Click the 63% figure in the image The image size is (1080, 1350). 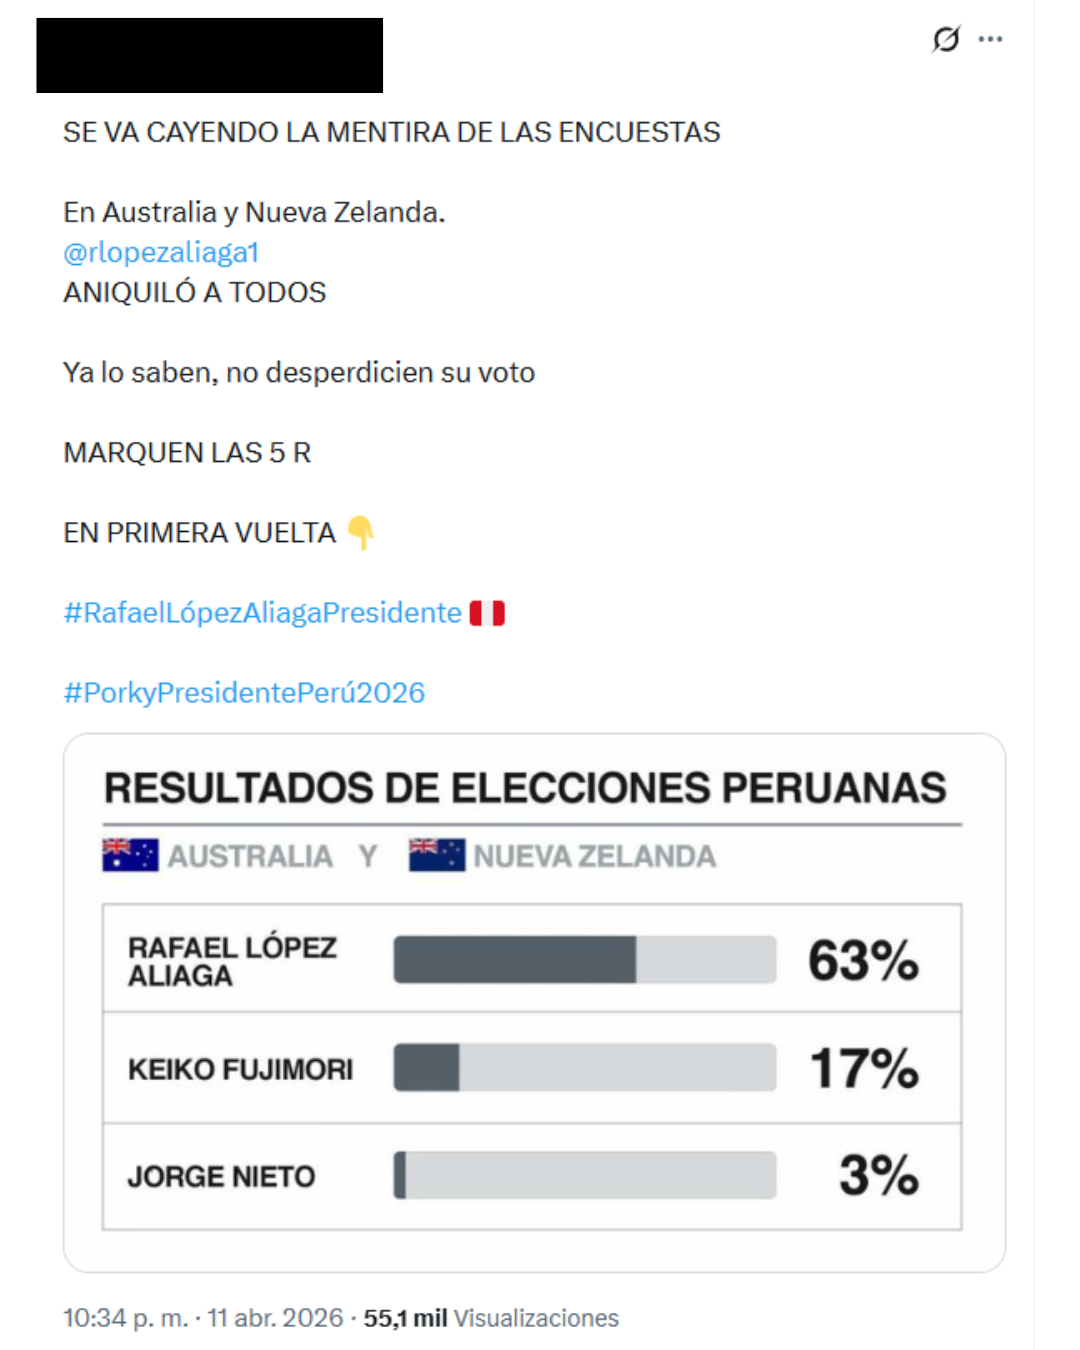[x=863, y=960]
